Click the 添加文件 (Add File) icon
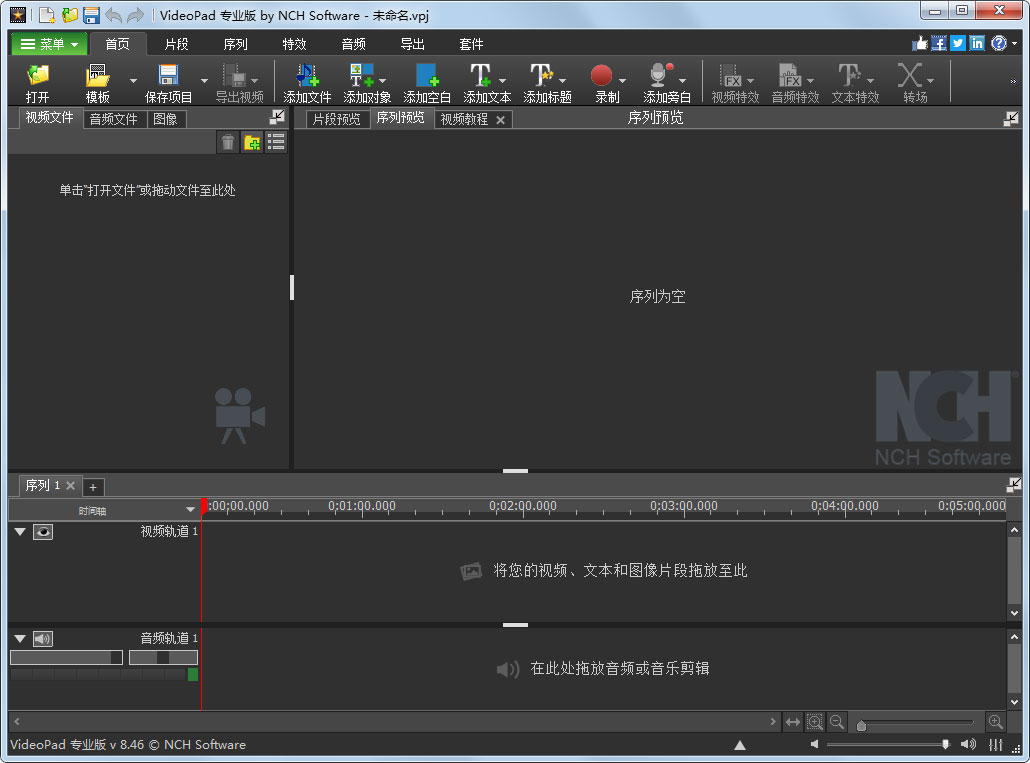The width and height of the screenshot is (1030, 763). (307, 76)
